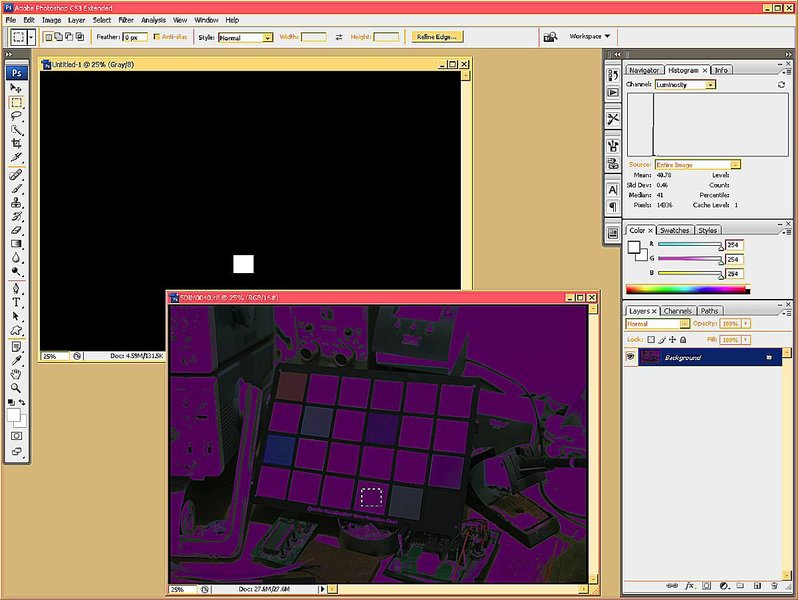Open the Workspace dropdown menu
Image resolution: width=798 pixels, height=600 pixels.
(589, 36)
